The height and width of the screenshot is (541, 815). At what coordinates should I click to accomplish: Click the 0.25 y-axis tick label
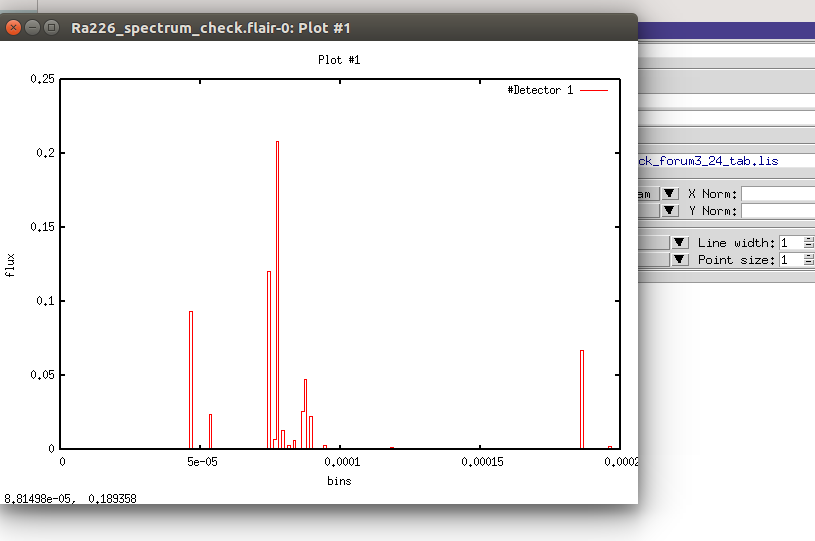pos(42,79)
